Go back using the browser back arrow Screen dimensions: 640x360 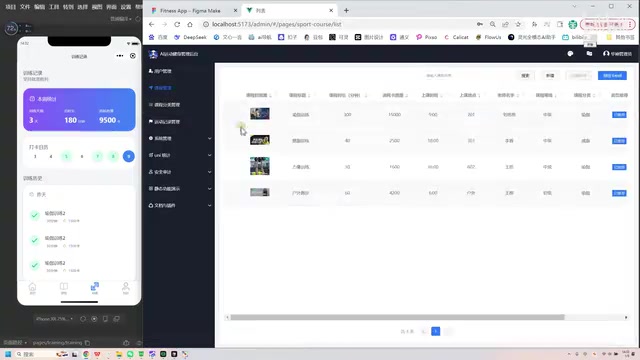151,24
